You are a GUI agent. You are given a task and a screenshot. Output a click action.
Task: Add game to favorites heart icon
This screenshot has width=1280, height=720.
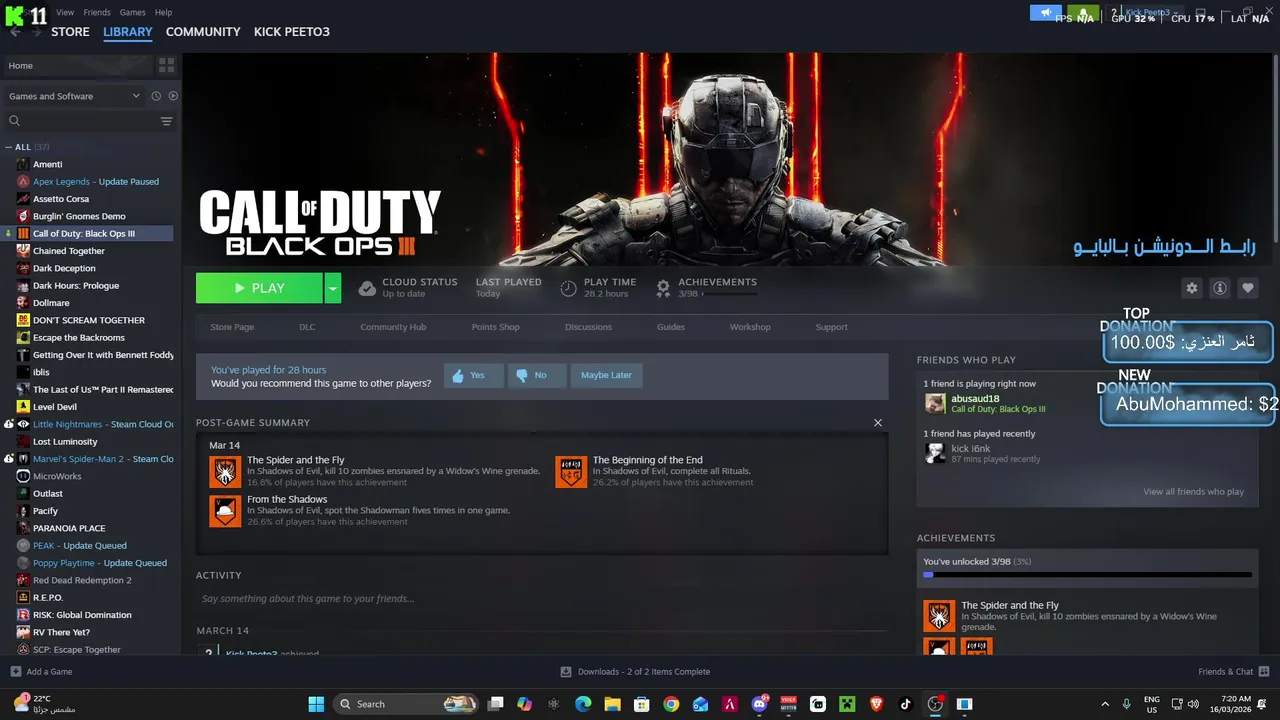tap(1247, 288)
